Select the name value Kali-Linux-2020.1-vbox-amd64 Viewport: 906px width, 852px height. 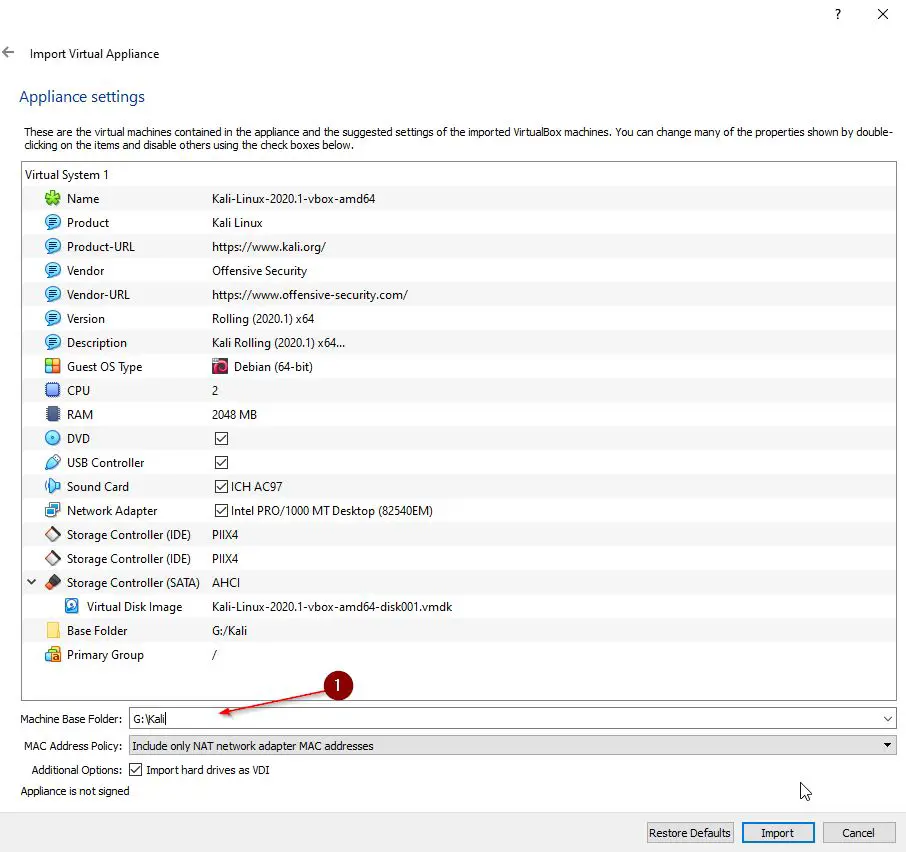[x=294, y=199]
